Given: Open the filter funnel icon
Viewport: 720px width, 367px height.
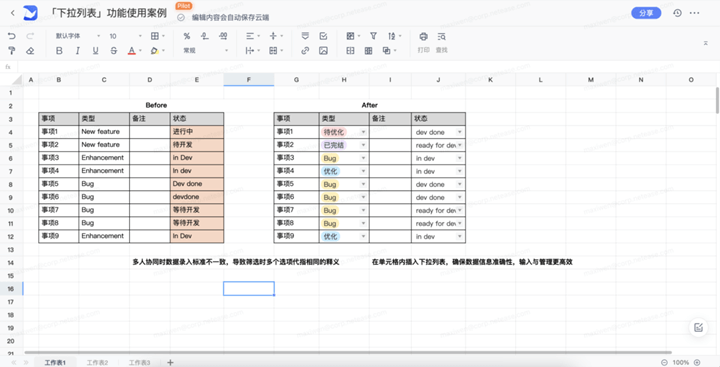Looking at the screenshot, I should (x=373, y=36).
